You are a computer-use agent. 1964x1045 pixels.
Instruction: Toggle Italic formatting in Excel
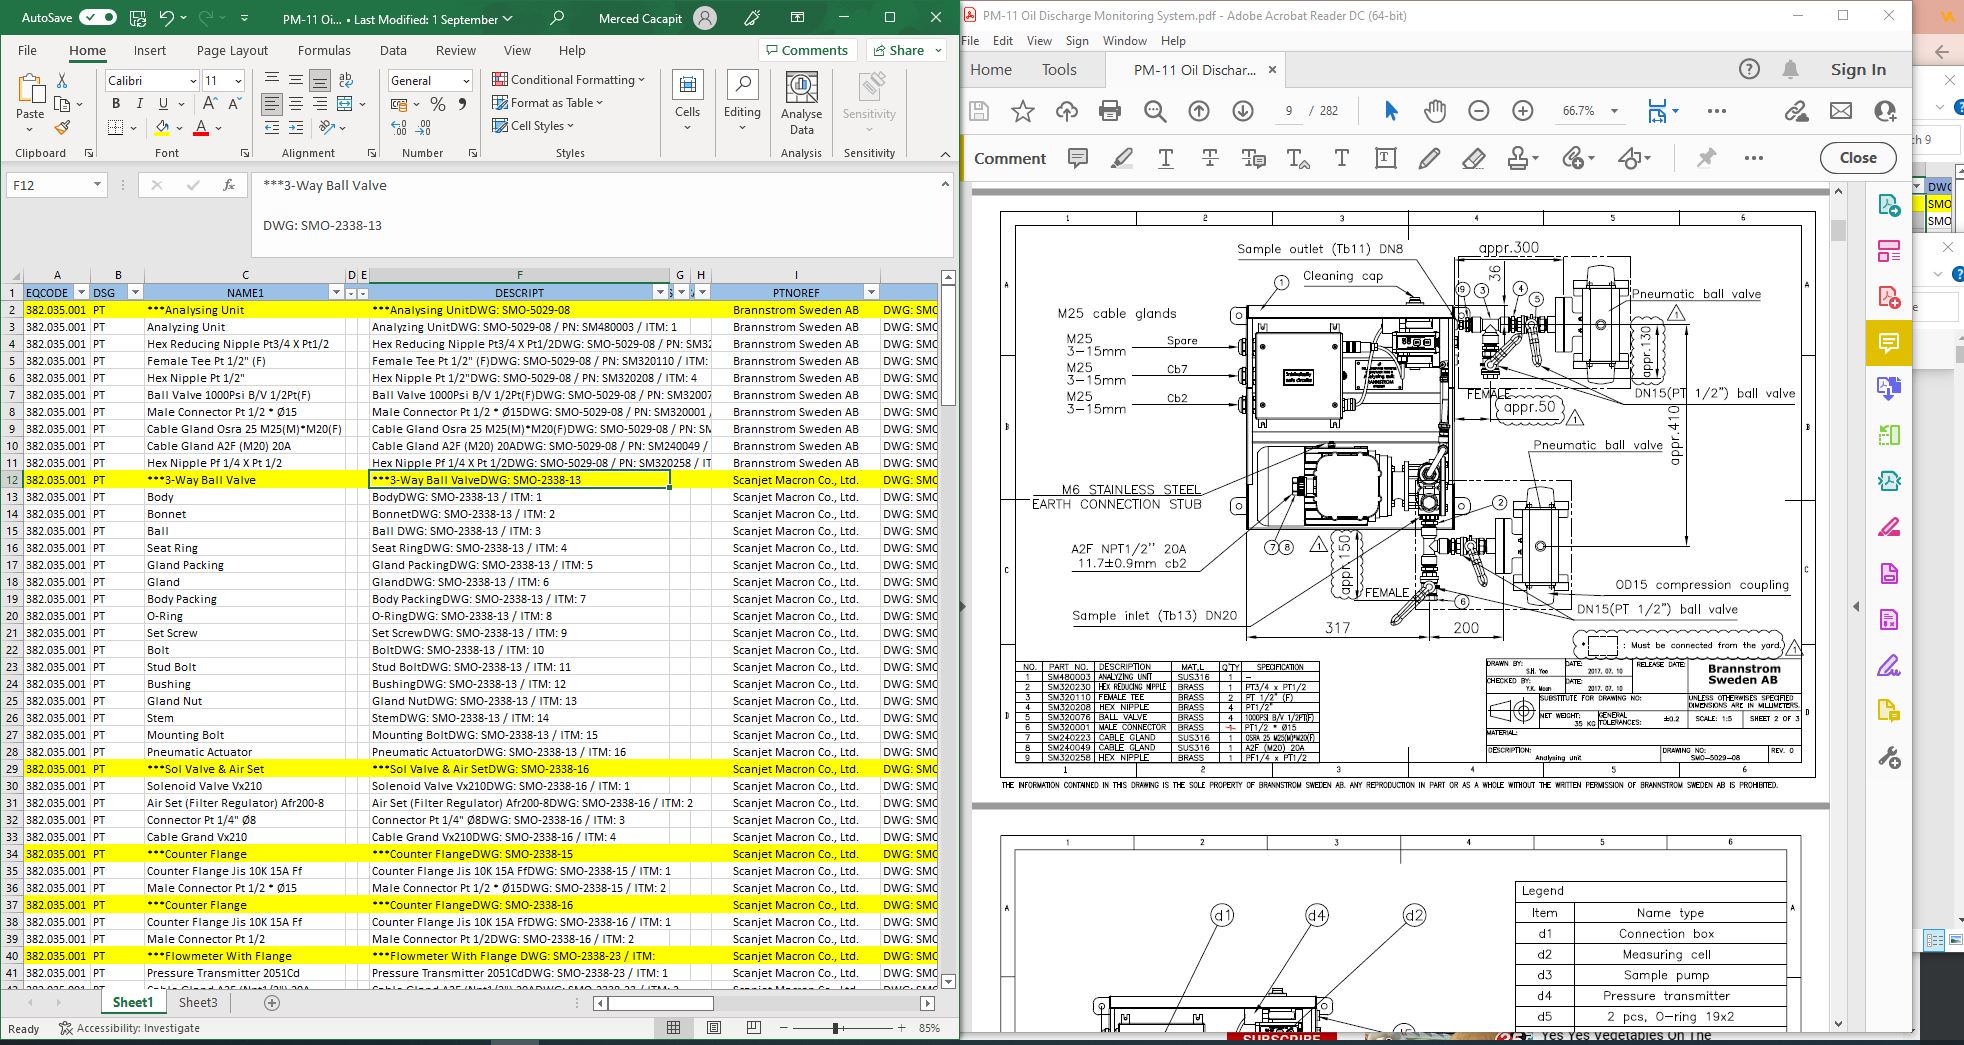point(139,103)
